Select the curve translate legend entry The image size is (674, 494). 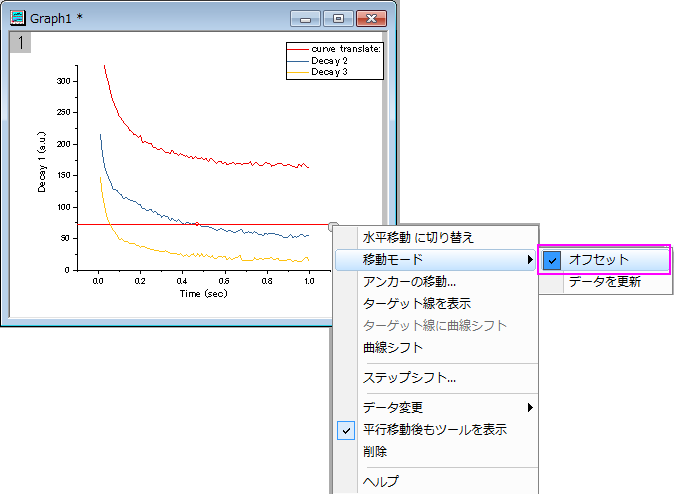tap(346, 49)
